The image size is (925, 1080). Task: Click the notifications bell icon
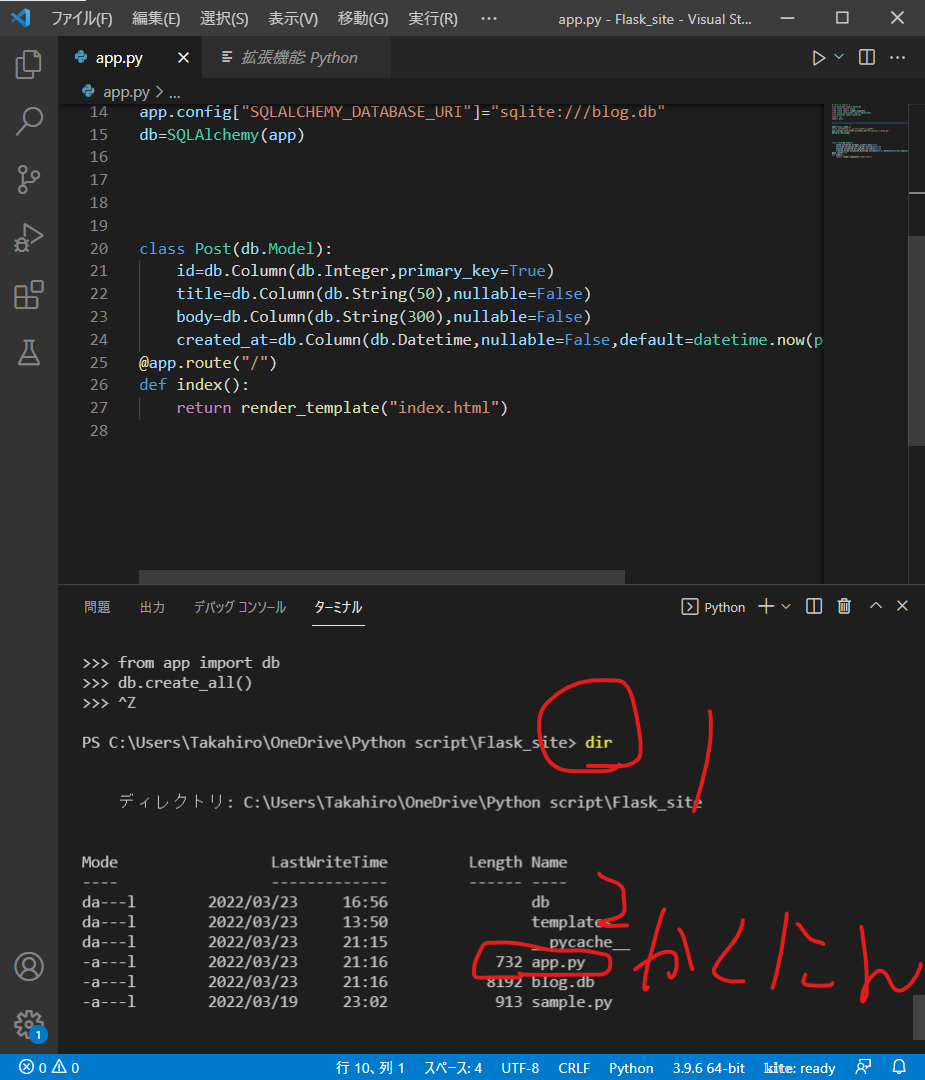click(x=898, y=1067)
